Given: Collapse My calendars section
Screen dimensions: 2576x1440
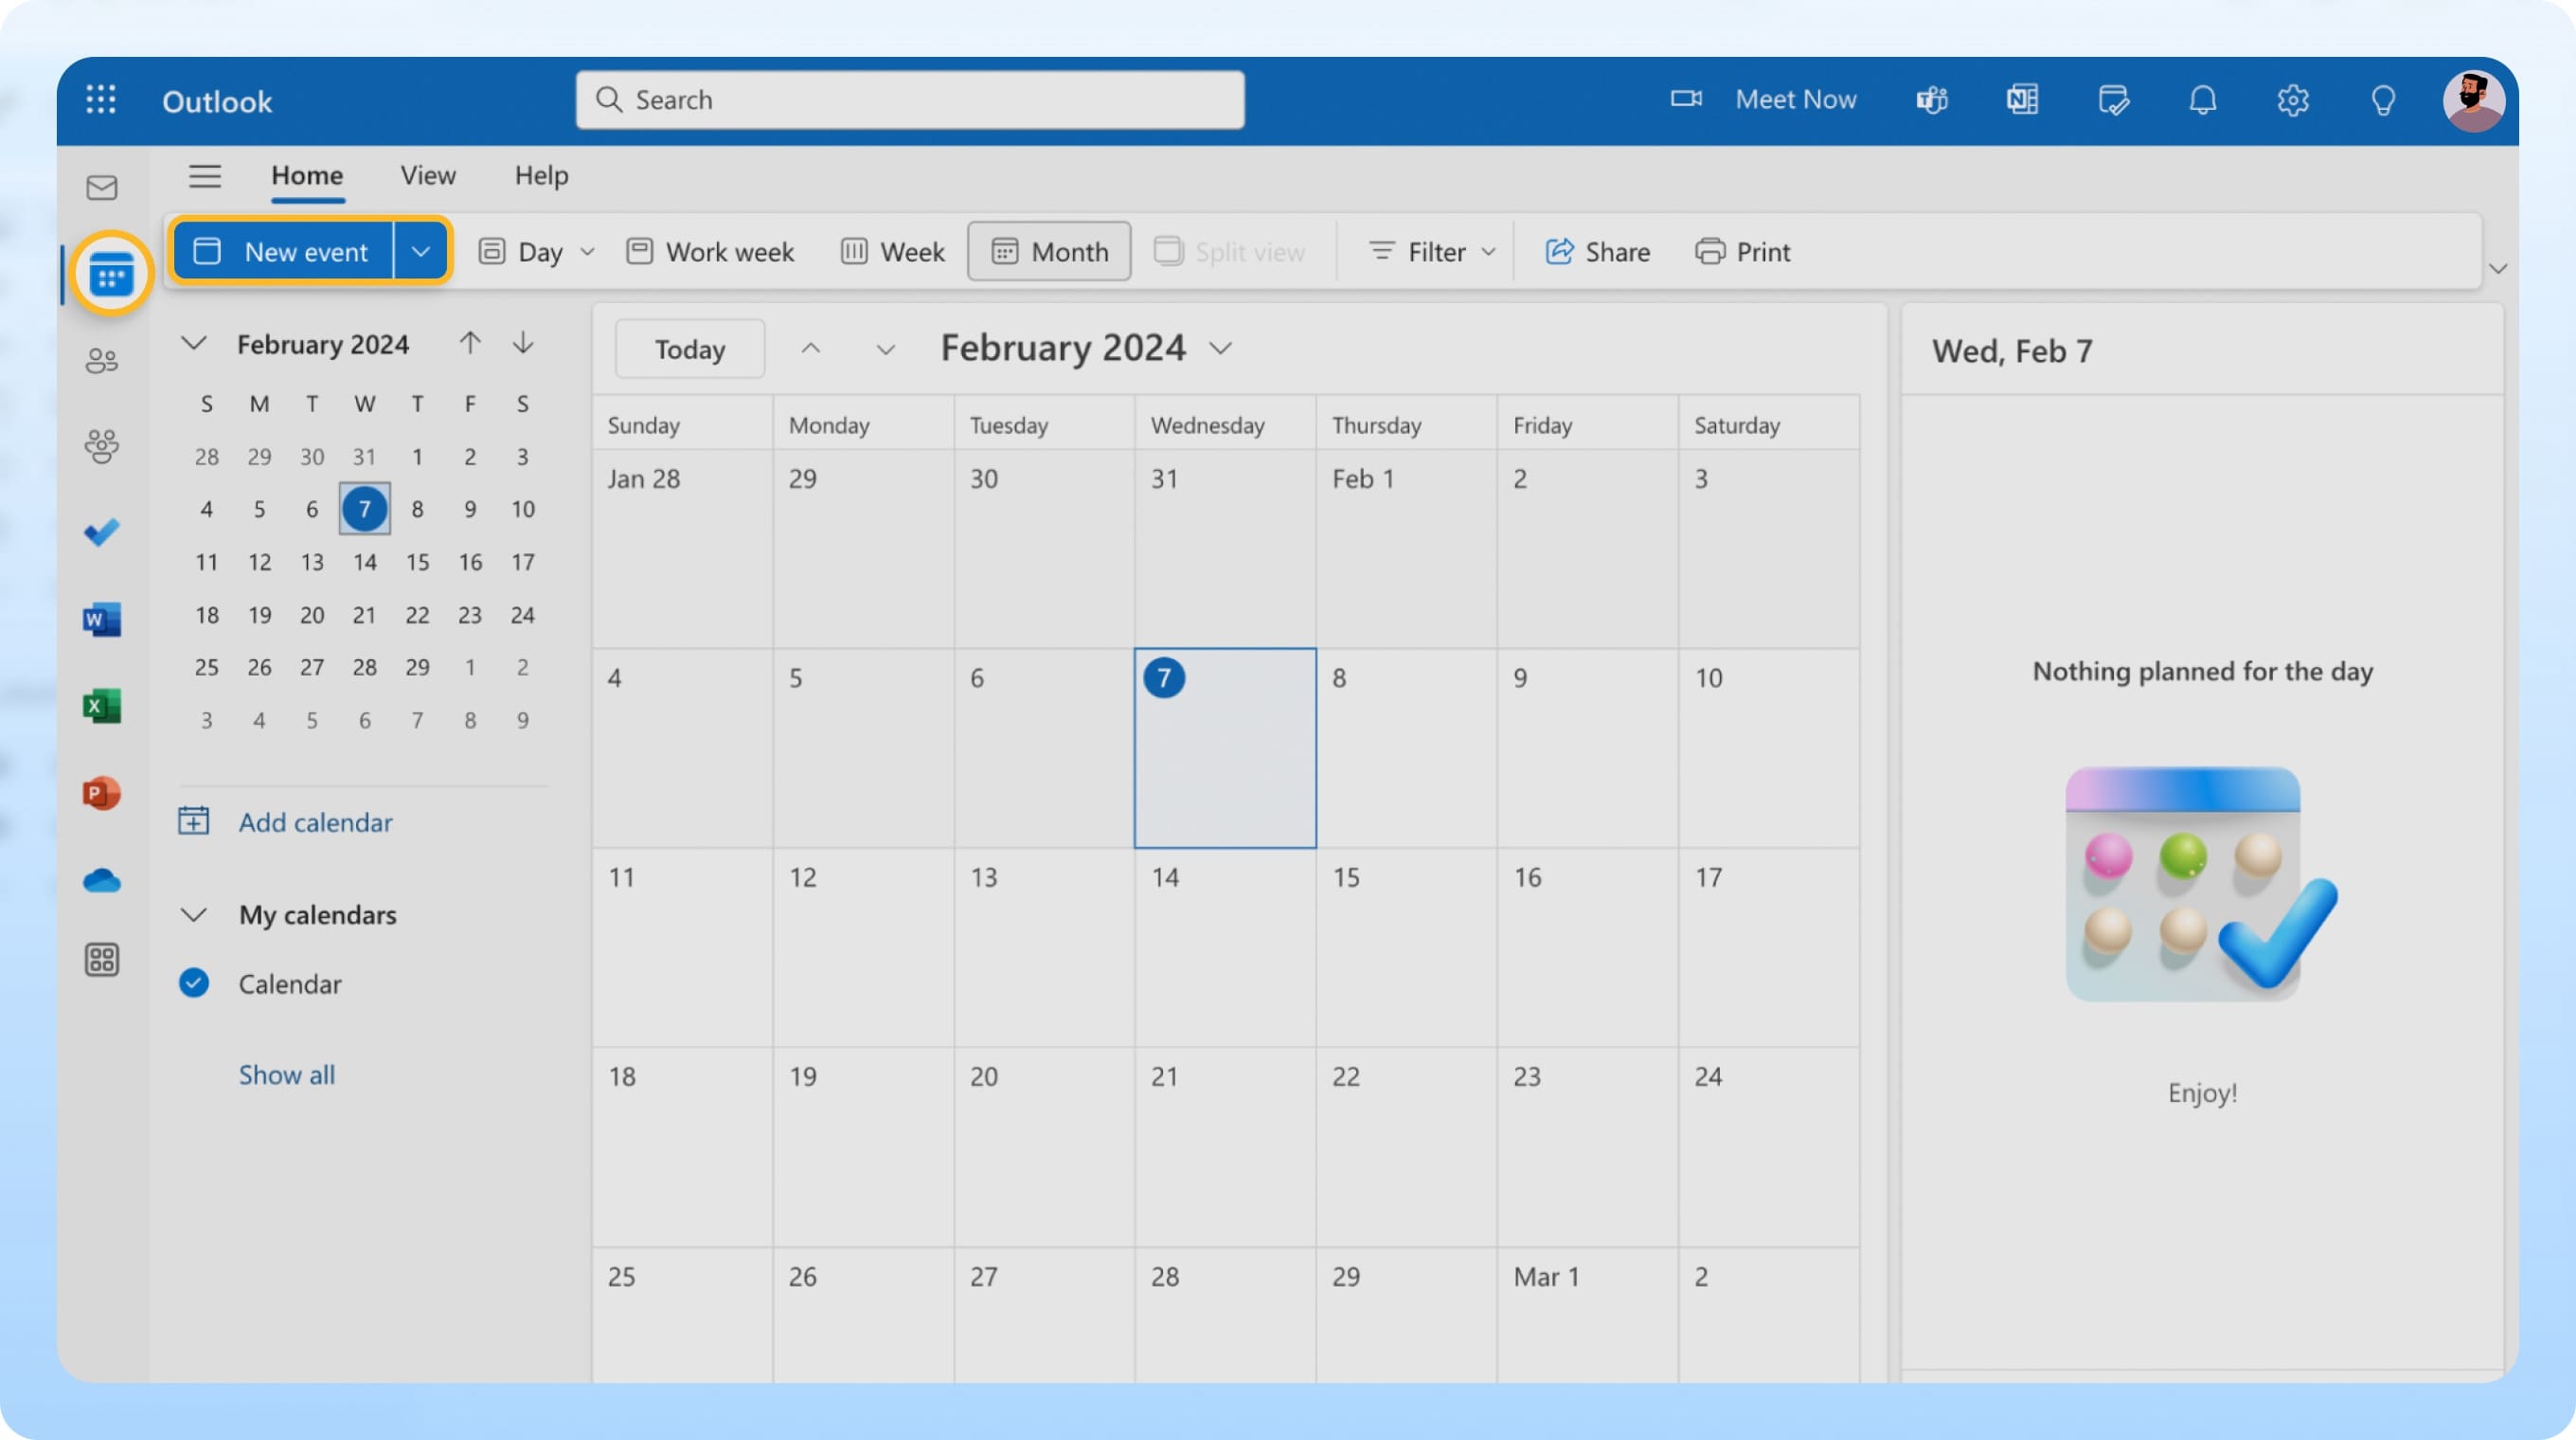Looking at the screenshot, I should 193,914.
